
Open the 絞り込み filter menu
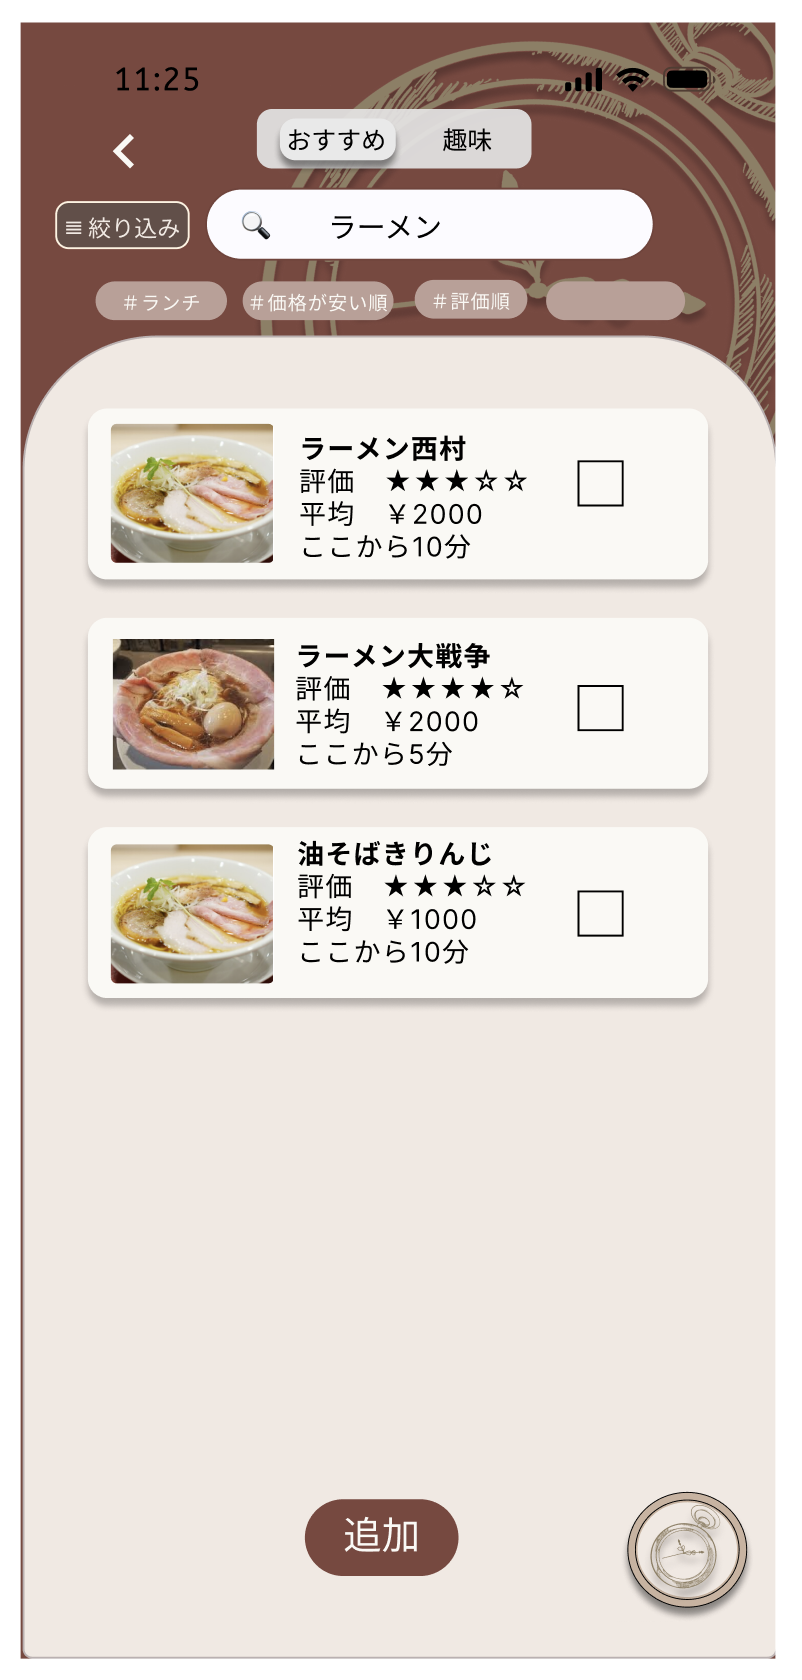[x=122, y=226]
